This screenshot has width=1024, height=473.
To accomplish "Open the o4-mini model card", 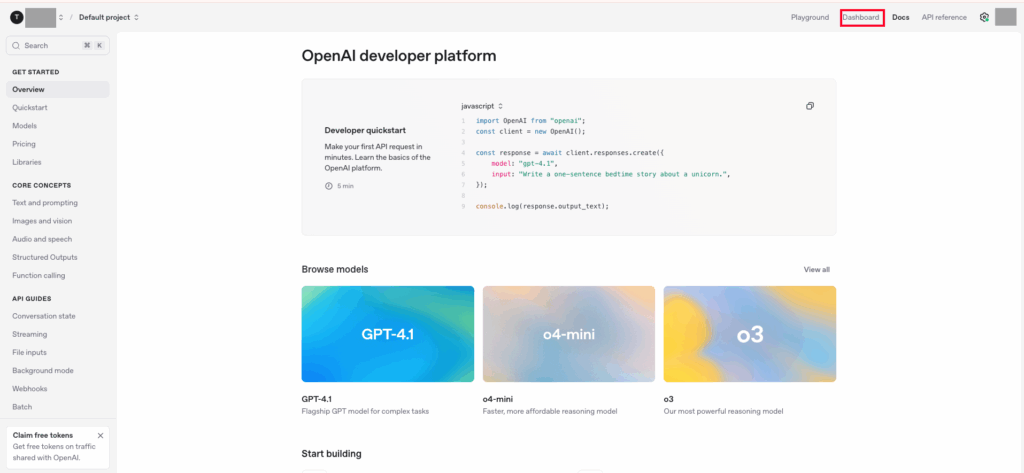I will coord(569,334).
